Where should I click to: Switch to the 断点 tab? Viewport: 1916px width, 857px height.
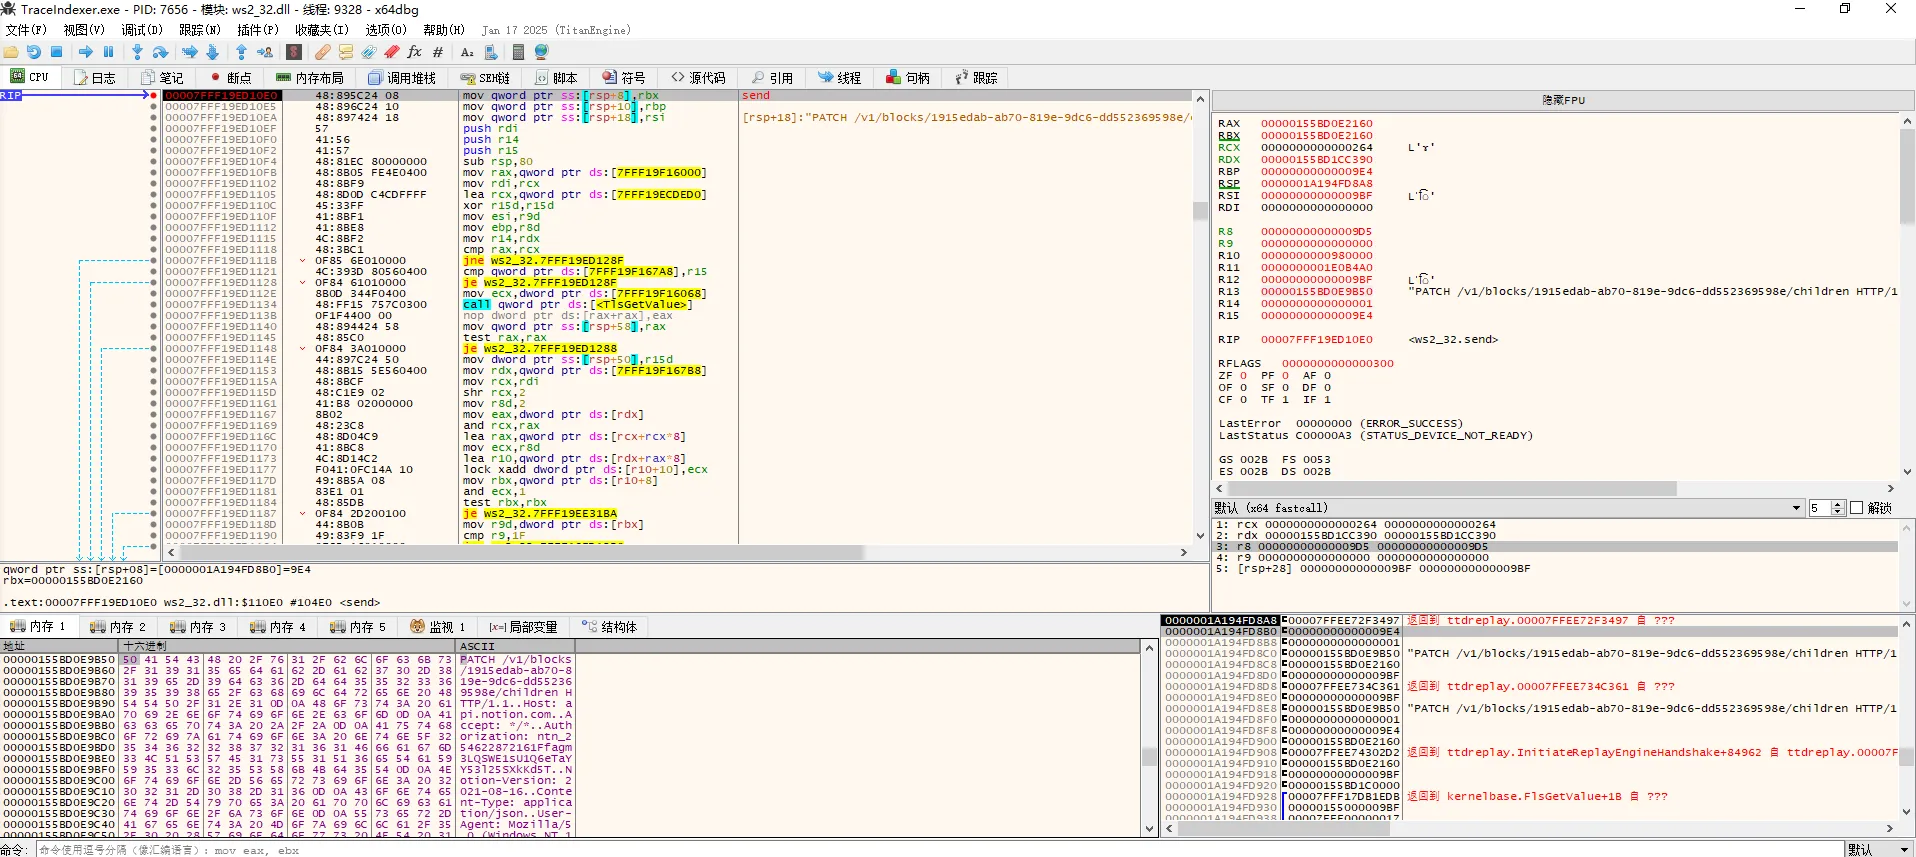point(230,78)
